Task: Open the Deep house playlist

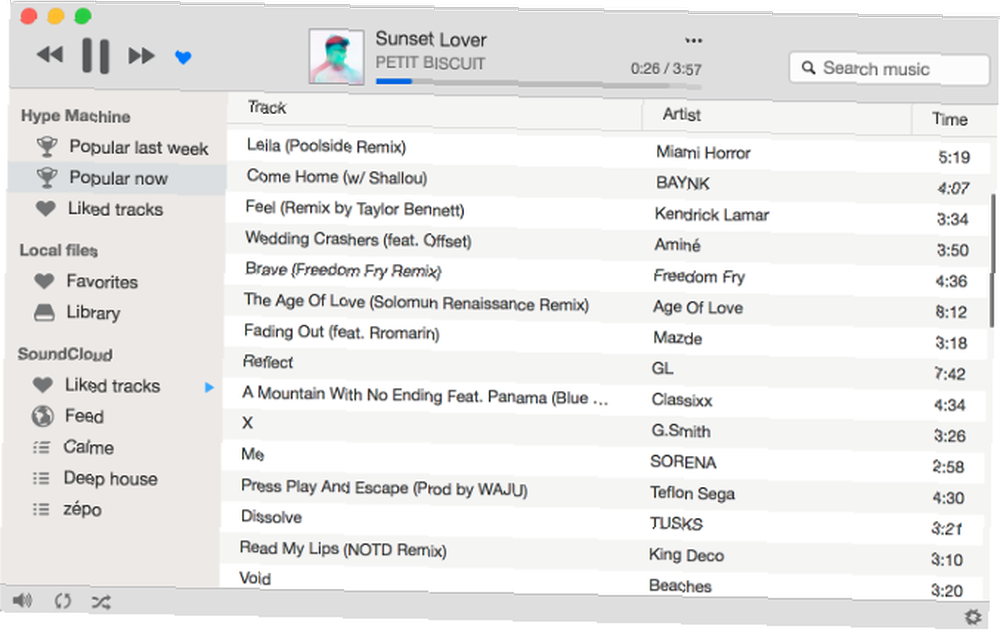Action: point(110,478)
